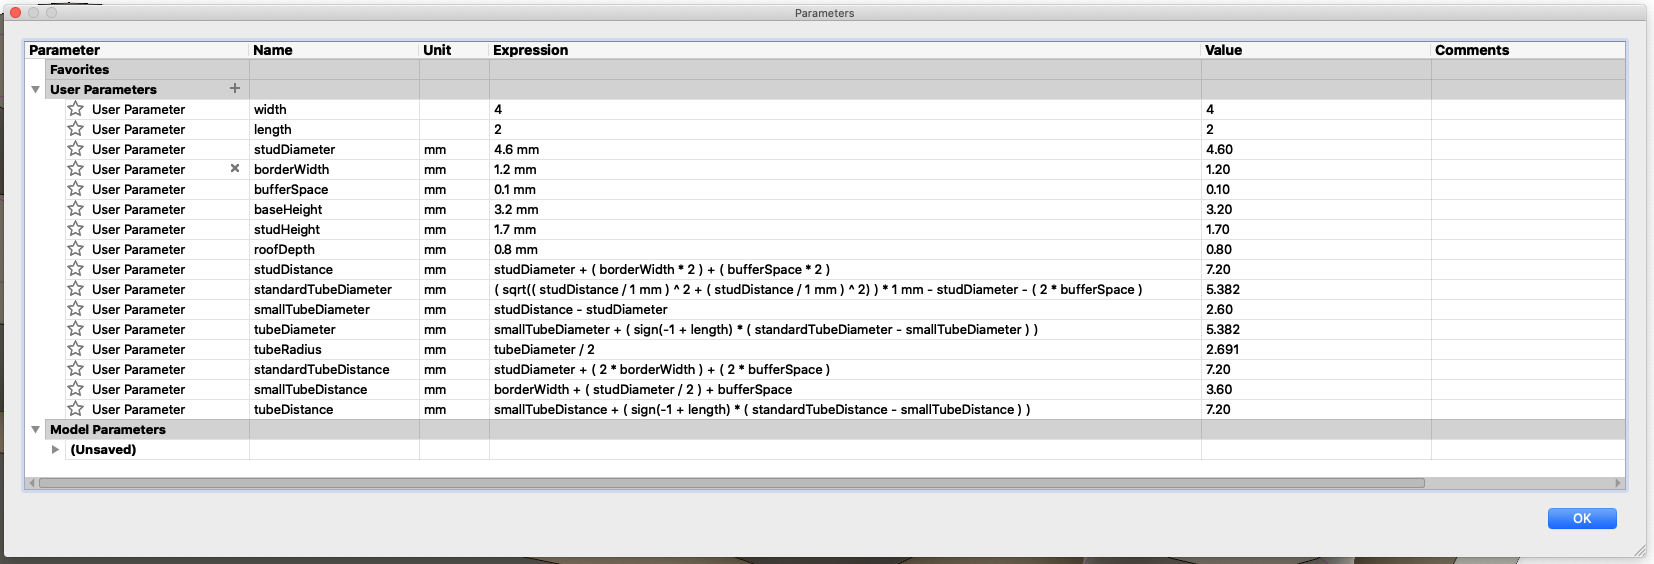Edit the '0.1 mm' expression of bufferSpace
1654x564 pixels.
(845, 189)
